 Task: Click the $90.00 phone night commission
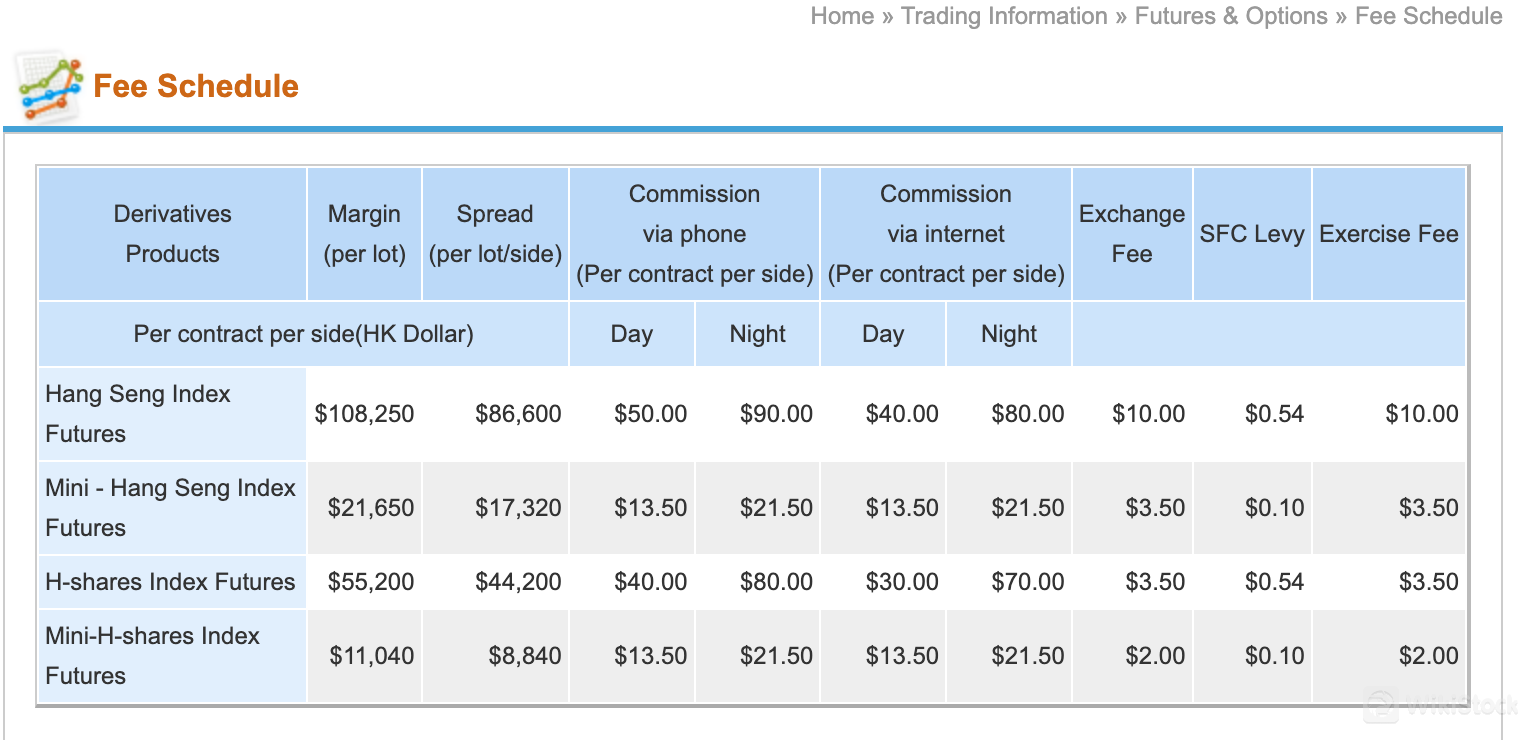776,414
